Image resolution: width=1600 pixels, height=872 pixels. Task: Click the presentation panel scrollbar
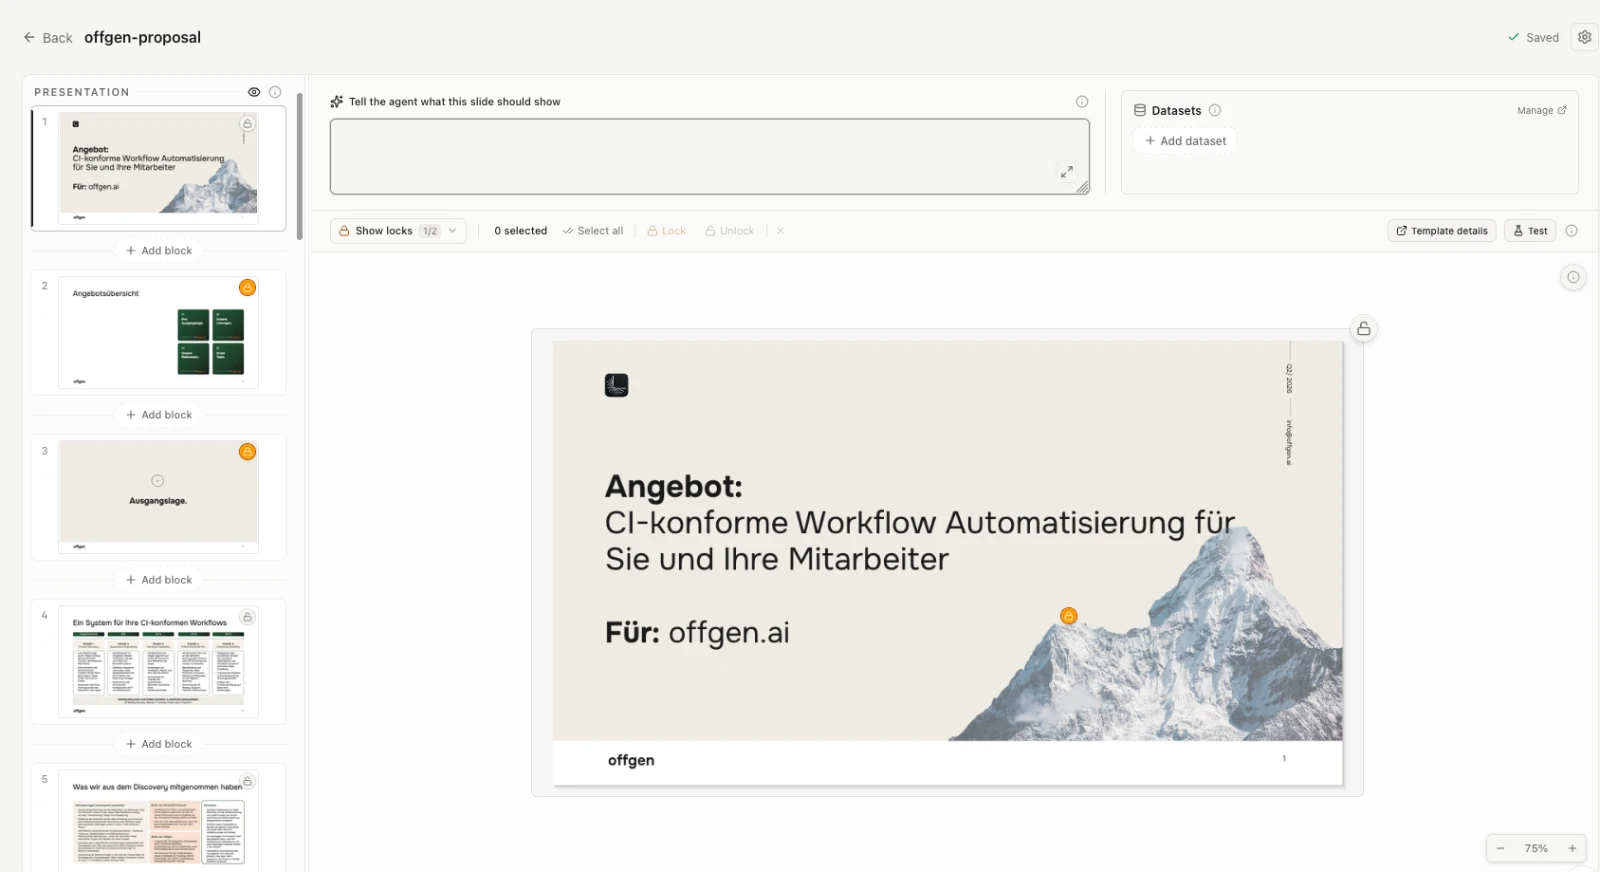tap(300, 166)
